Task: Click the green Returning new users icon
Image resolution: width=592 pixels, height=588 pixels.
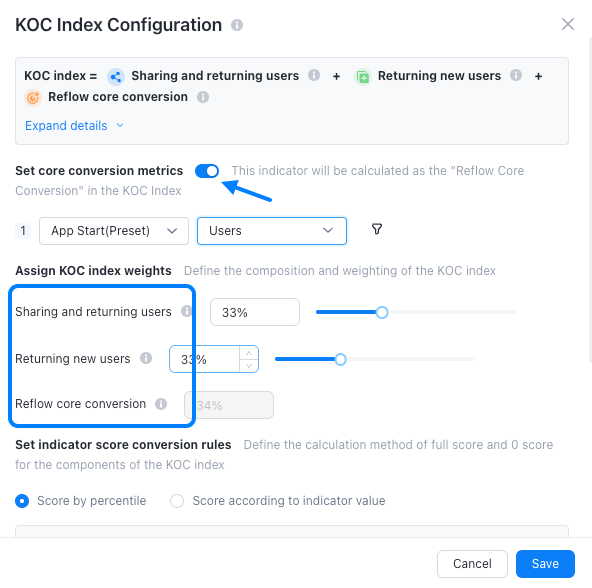Action: click(363, 77)
